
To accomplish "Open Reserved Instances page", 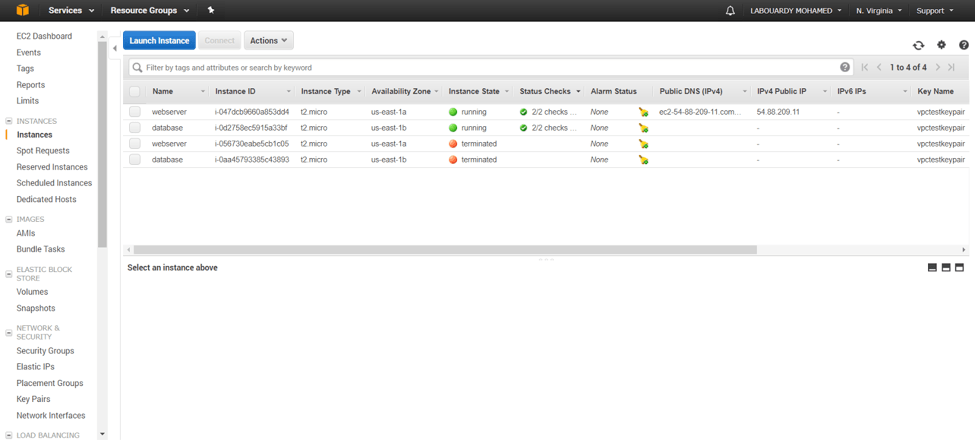I will click(x=52, y=167).
